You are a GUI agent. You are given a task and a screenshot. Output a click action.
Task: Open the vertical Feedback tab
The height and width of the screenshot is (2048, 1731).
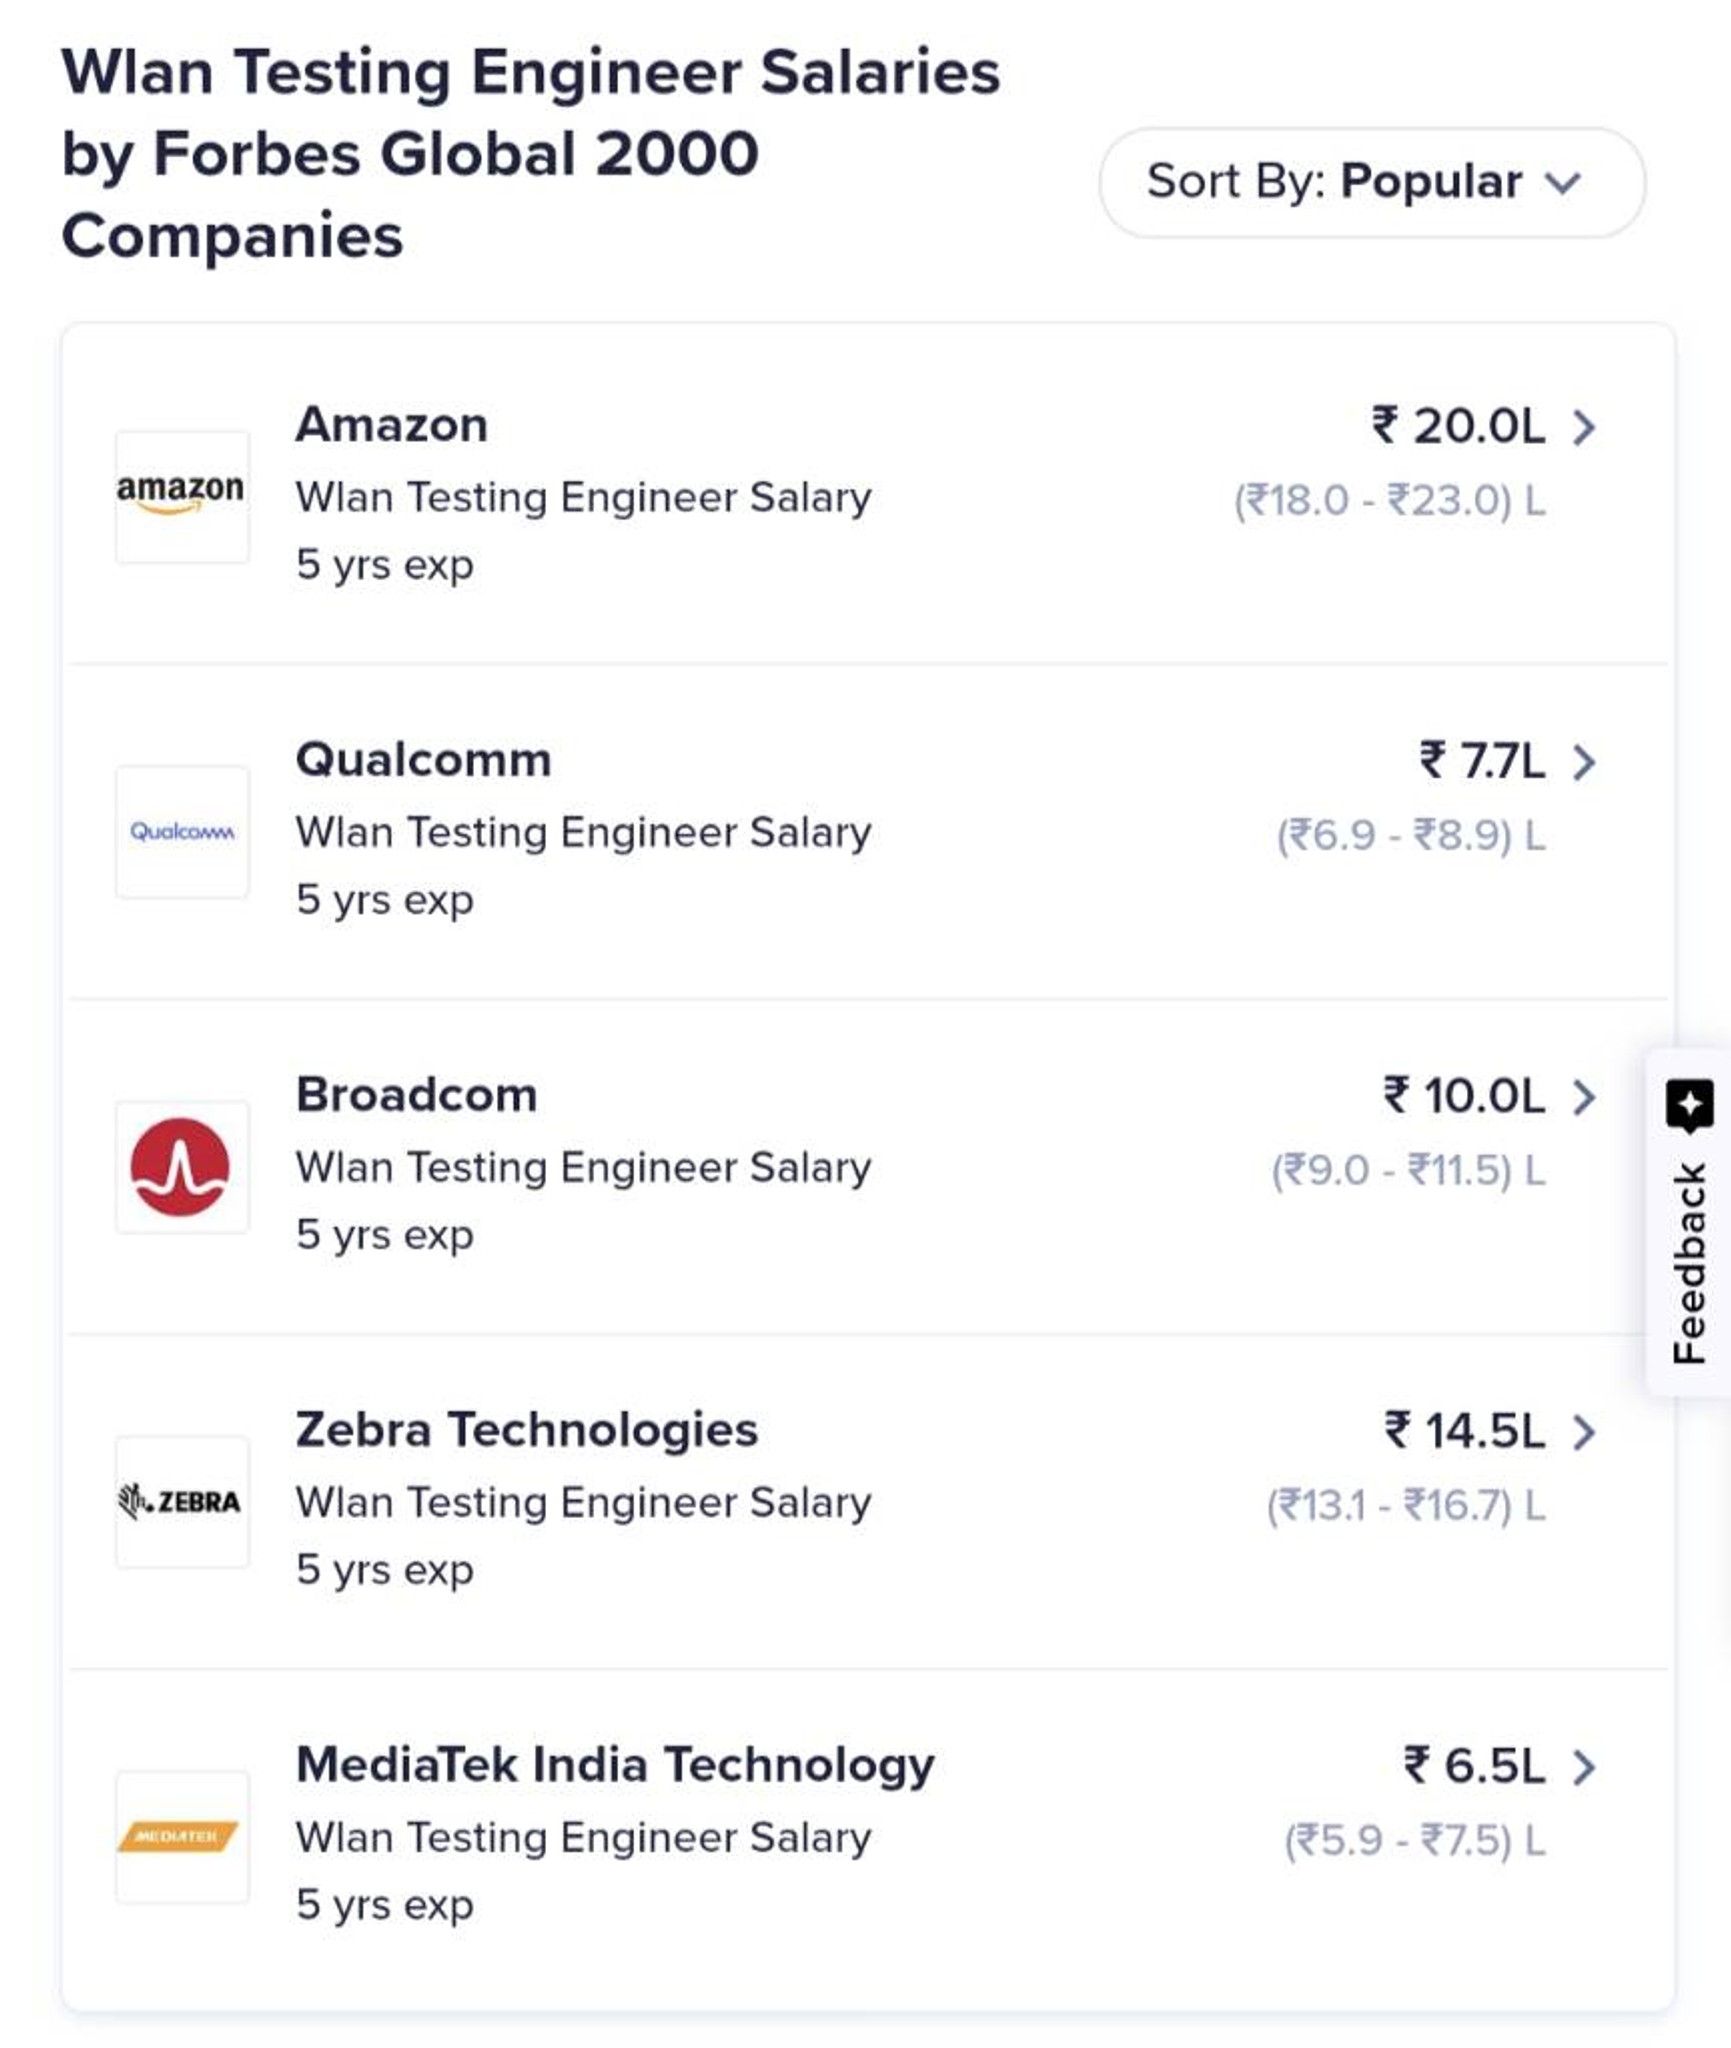point(1689,1222)
